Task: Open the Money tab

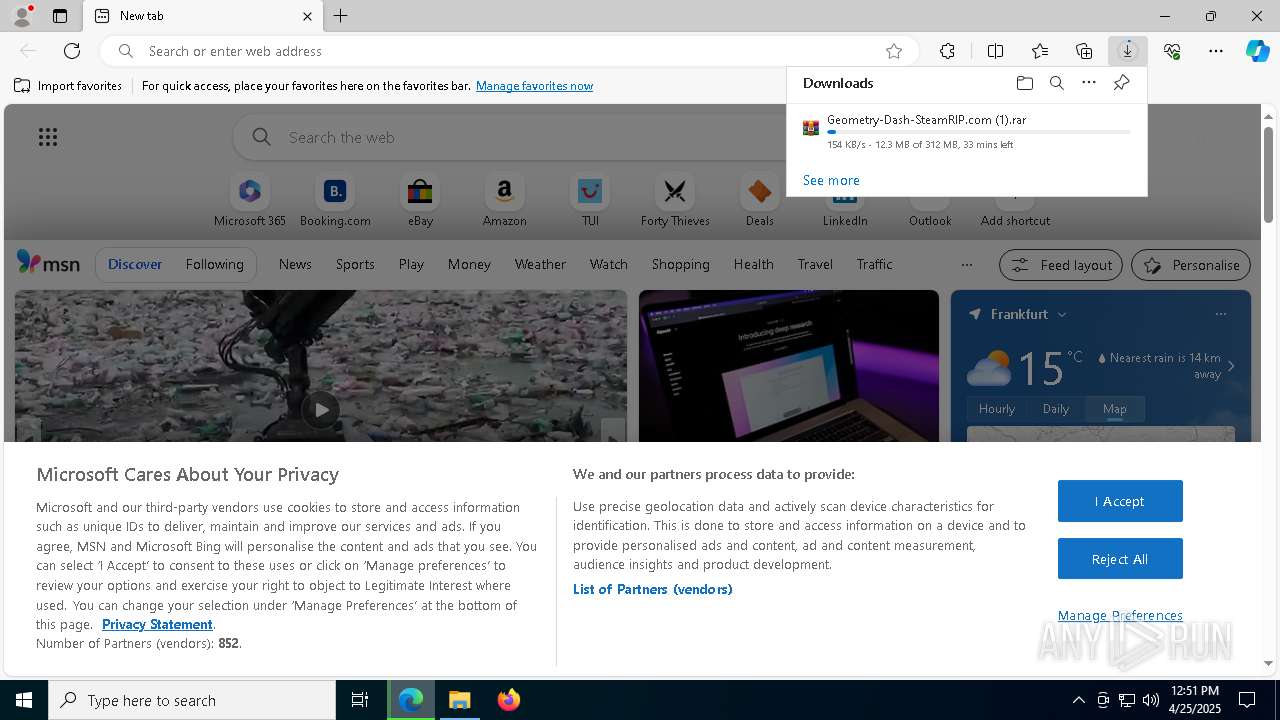Action: click(469, 264)
